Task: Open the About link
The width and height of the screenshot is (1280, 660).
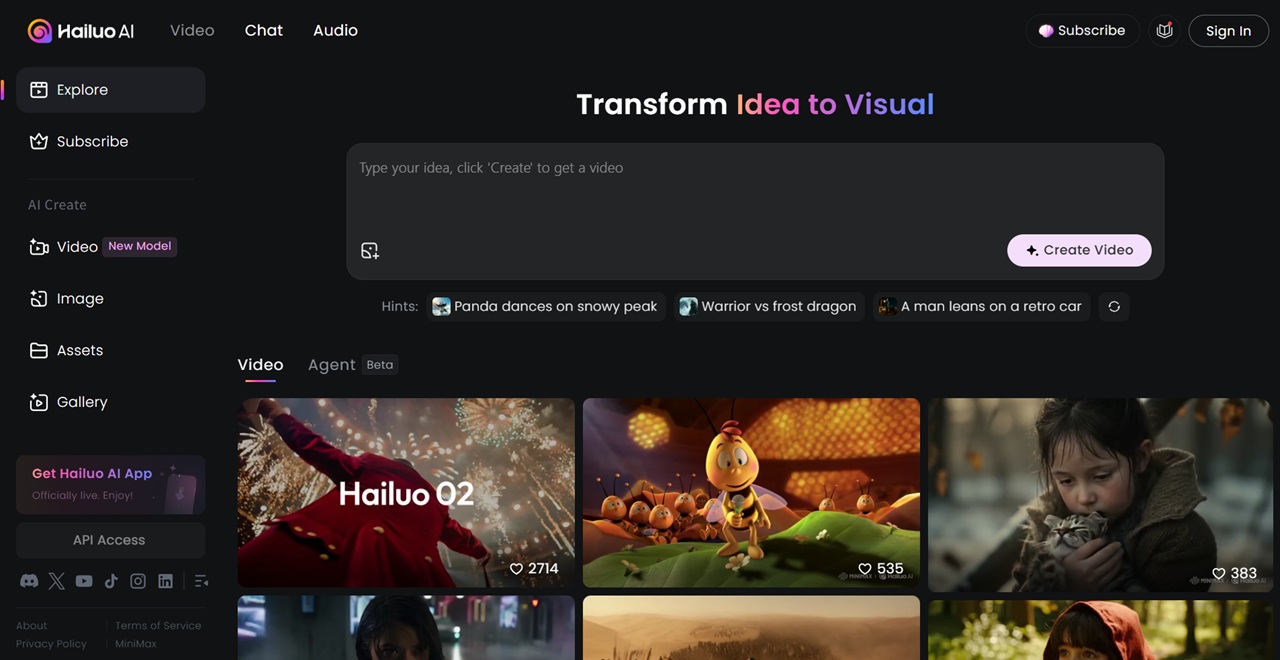Action: [x=31, y=626]
